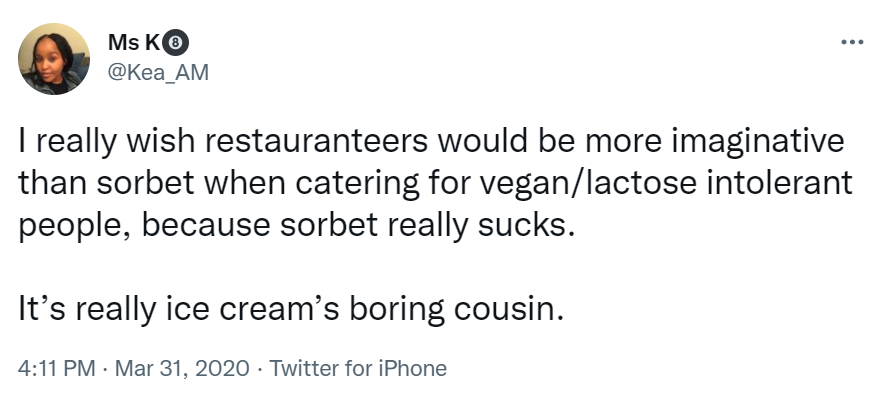The width and height of the screenshot is (890, 401).
Task: Click the word because in the tweet
Action: pos(206,225)
